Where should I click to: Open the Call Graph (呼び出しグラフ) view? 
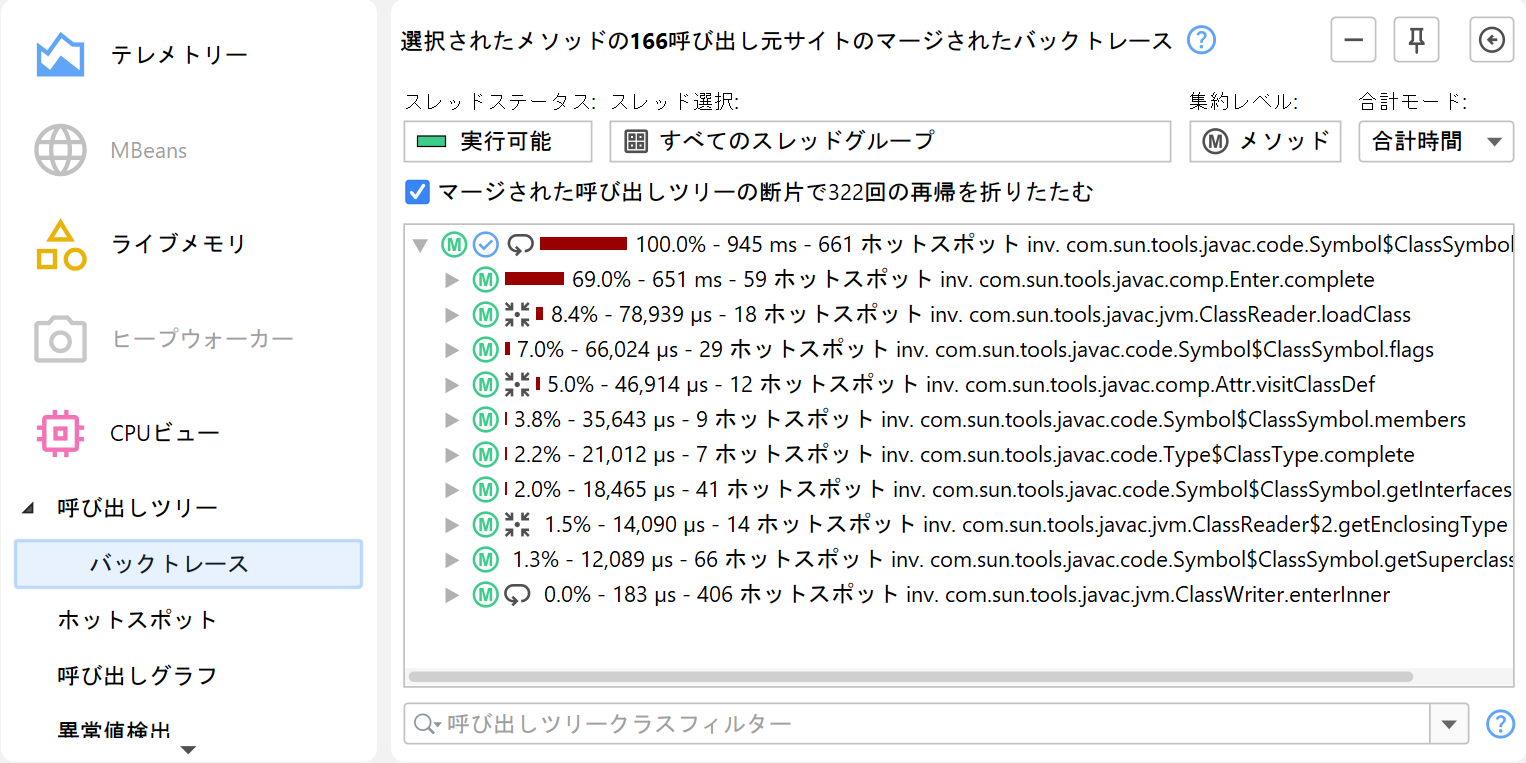(137, 676)
